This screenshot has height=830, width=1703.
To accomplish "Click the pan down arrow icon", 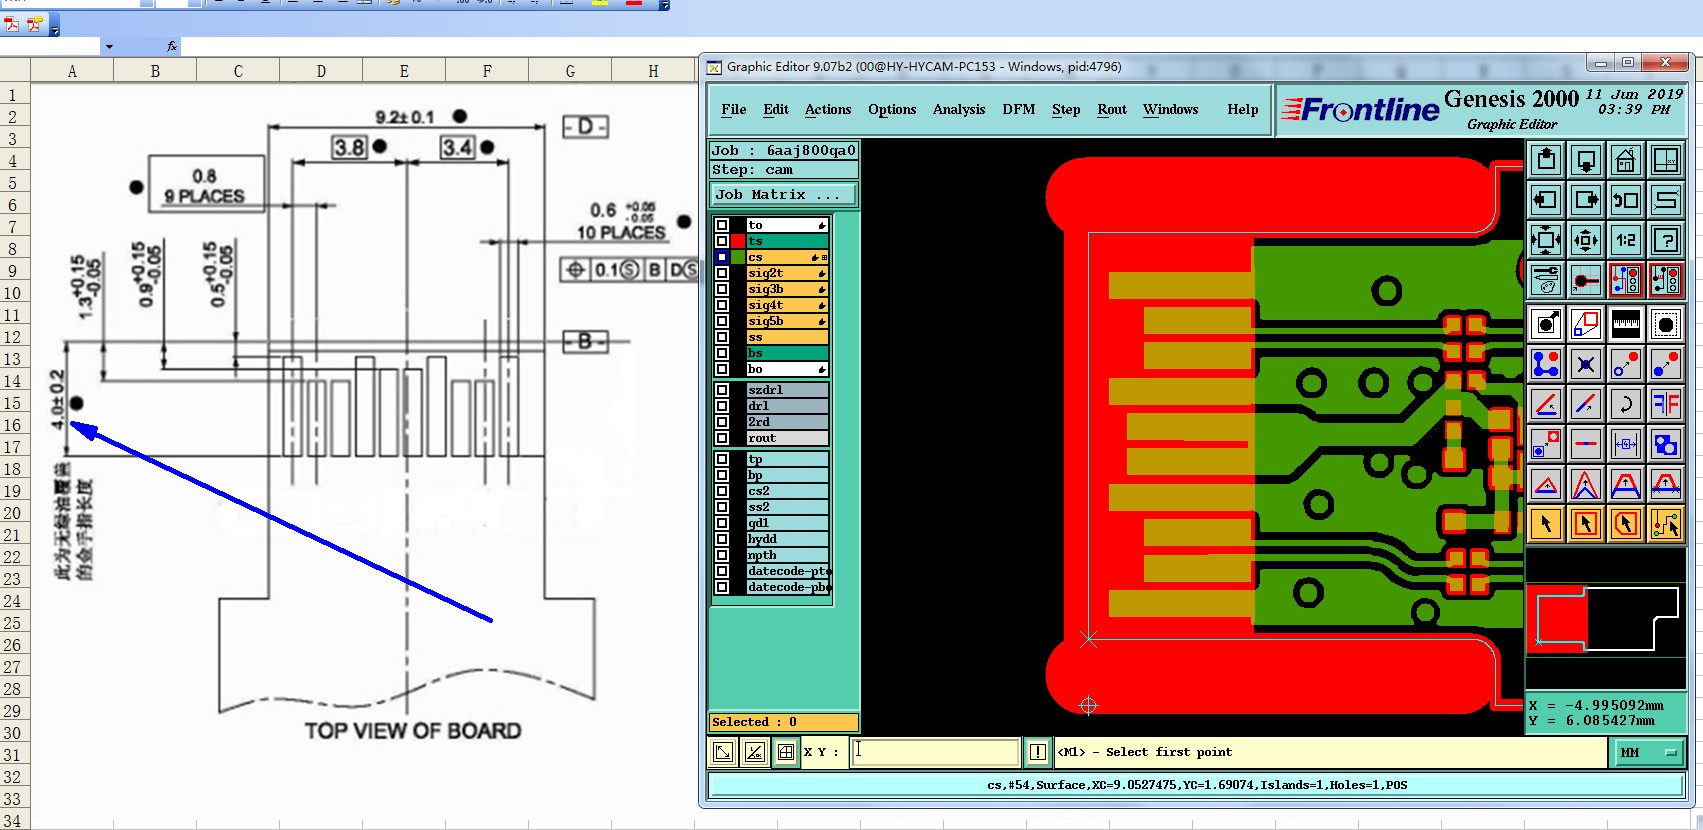I will [1586, 160].
